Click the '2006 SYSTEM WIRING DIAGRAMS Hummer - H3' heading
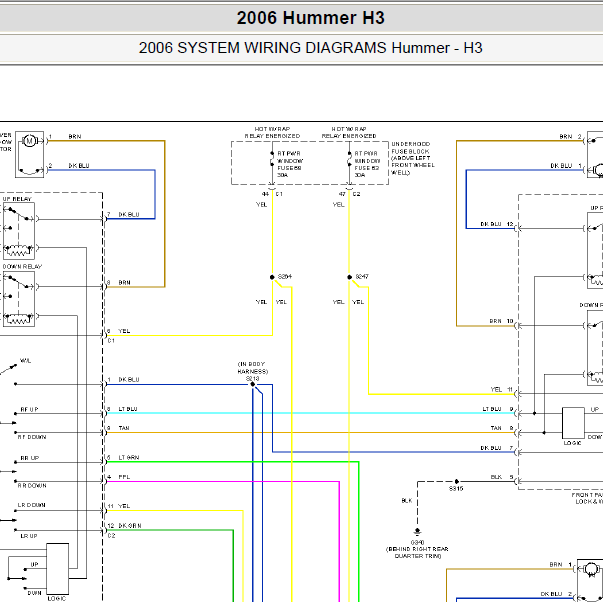Screen dimensions: 603x602 point(310,48)
